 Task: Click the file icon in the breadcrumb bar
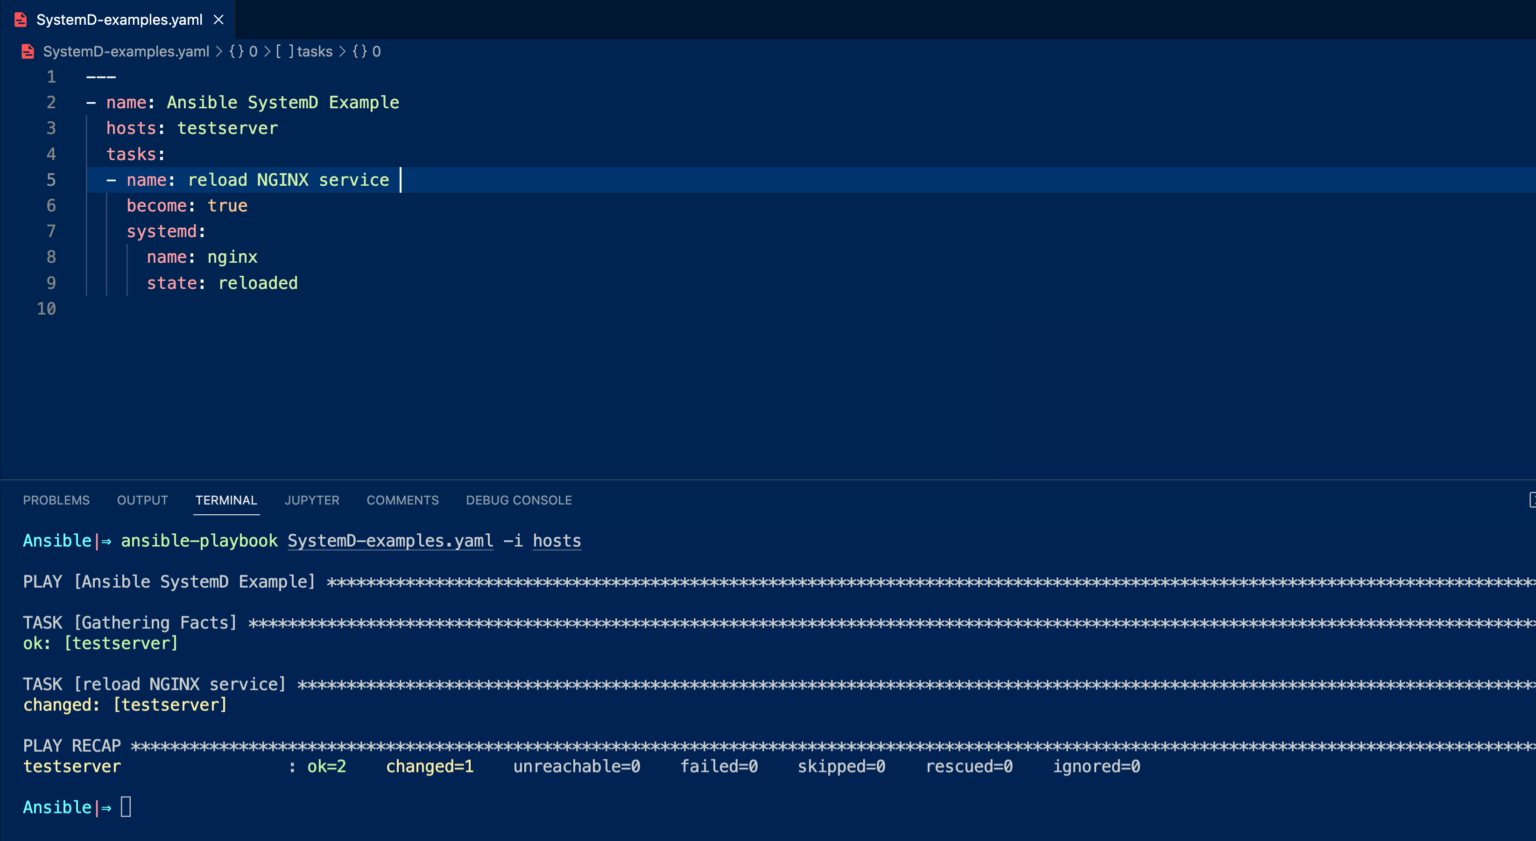click(28, 52)
